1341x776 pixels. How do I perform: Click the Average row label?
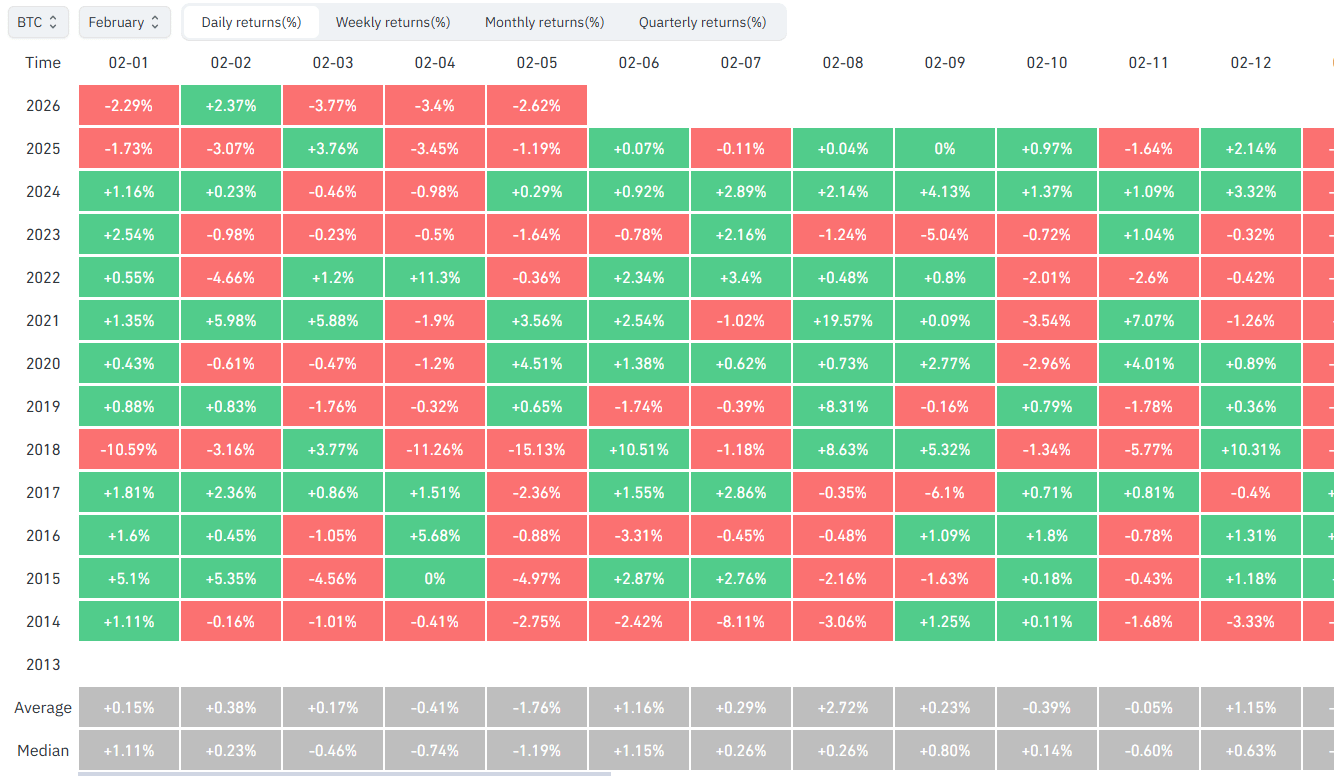tap(43, 708)
